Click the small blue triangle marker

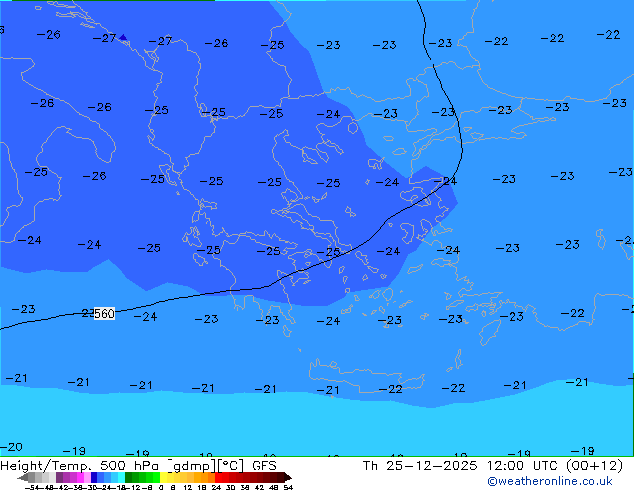[x=123, y=38]
